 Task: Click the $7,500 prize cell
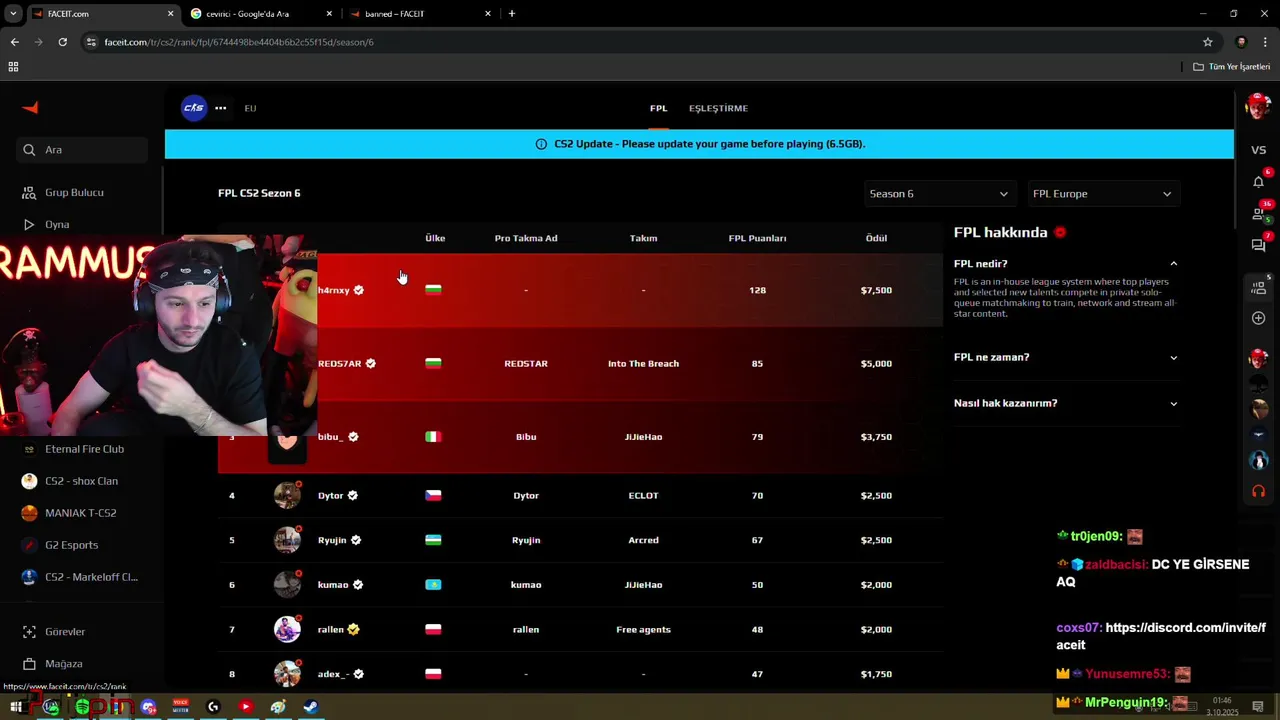coord(876,290)
